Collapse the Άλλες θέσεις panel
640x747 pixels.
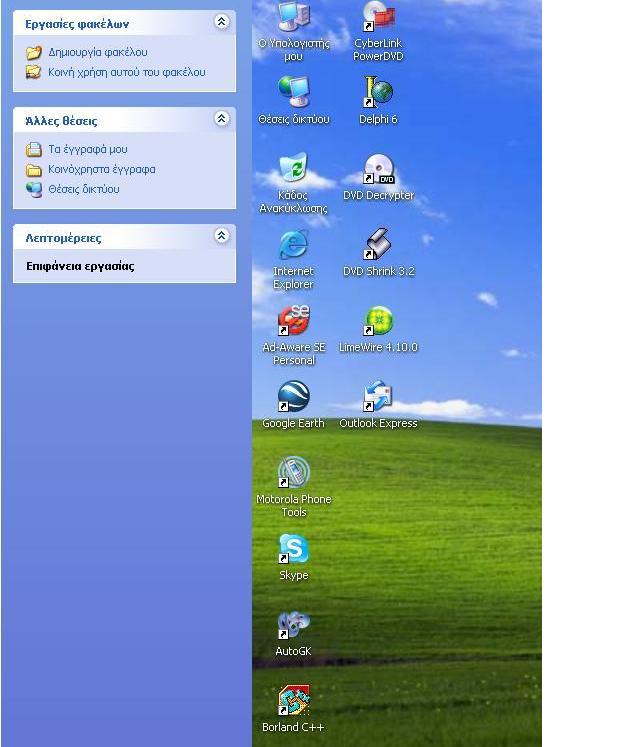click(222, 119)
